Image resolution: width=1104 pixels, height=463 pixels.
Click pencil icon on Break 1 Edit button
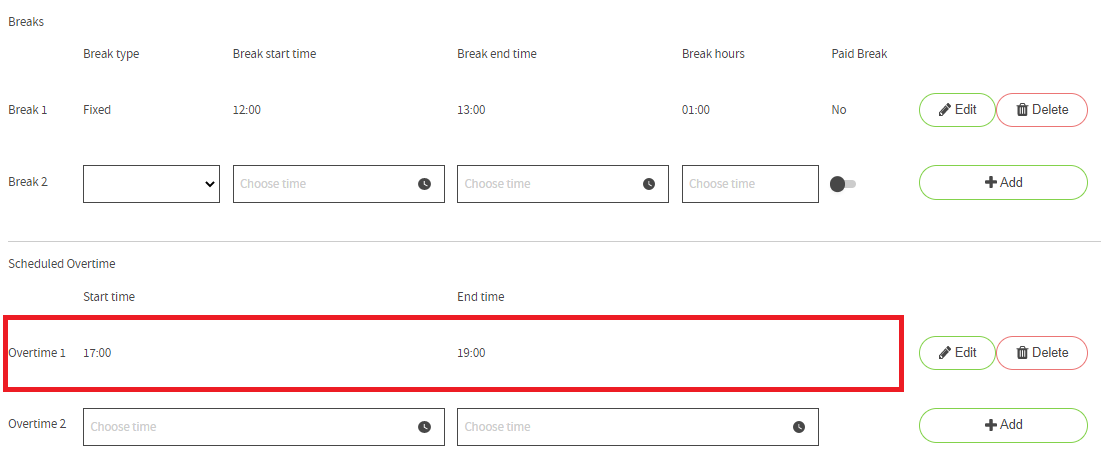(x=945, y=110)
